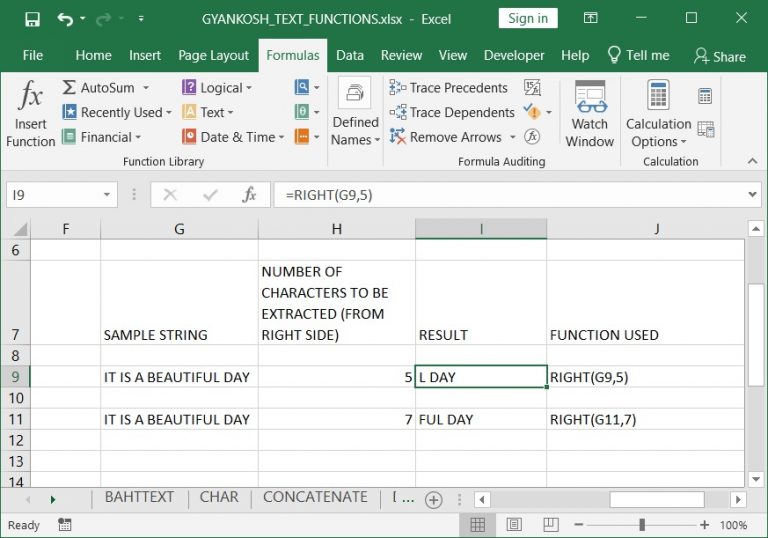Viewport: 768px width, 538px height.
Task: Open the Name Box dropdown arrow
Action: pyautogui.click(x=106, y=195)
